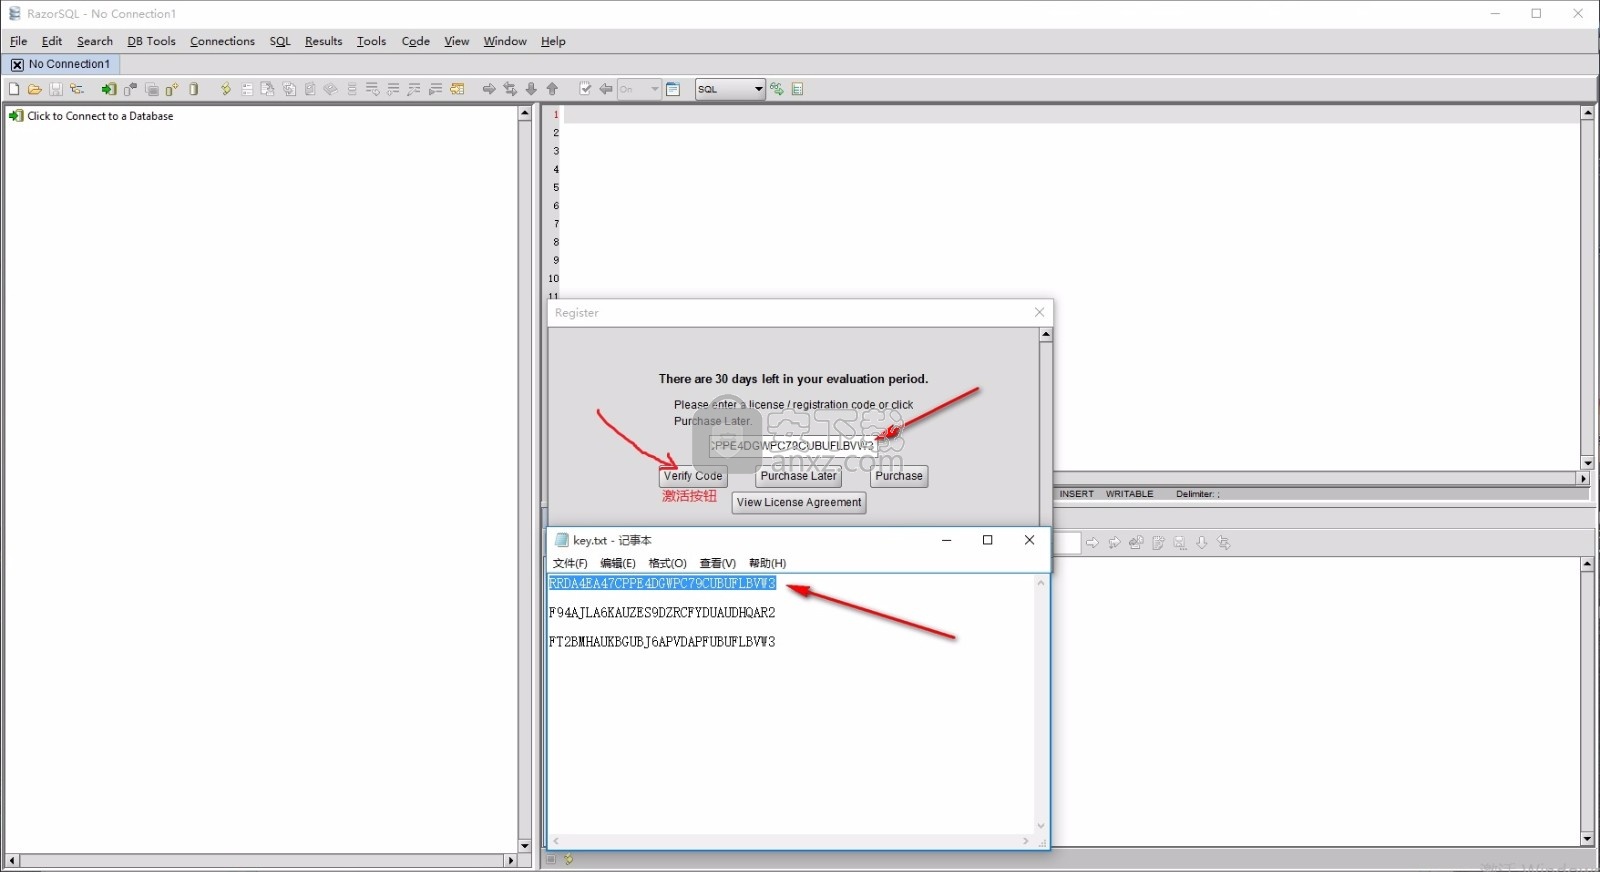Click the cylinder database icon in toolbar
Image resolution: width=1600 pixels, height=872 pixels.
194,89
